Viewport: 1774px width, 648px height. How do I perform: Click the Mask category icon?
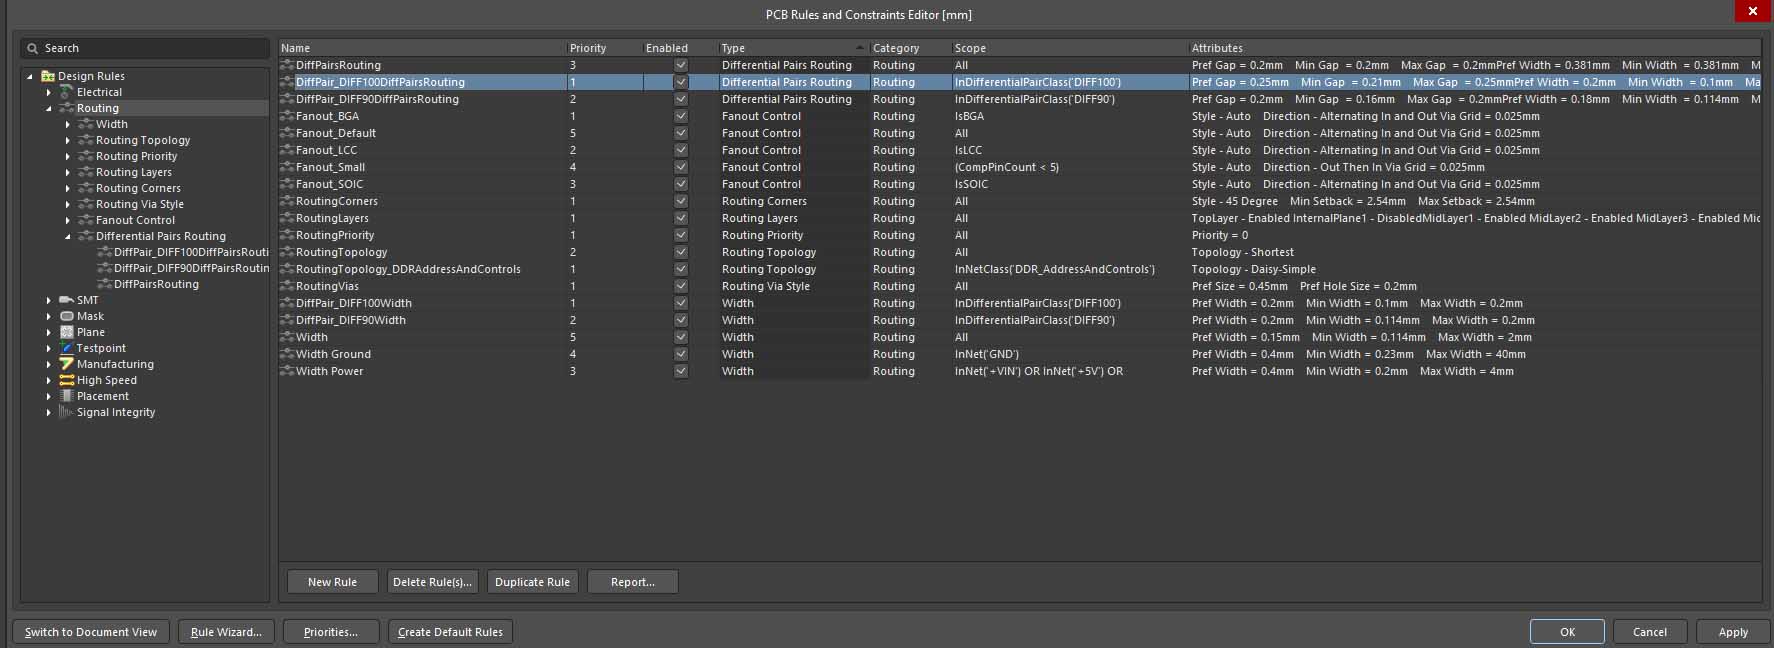click(x=67, y=316)
